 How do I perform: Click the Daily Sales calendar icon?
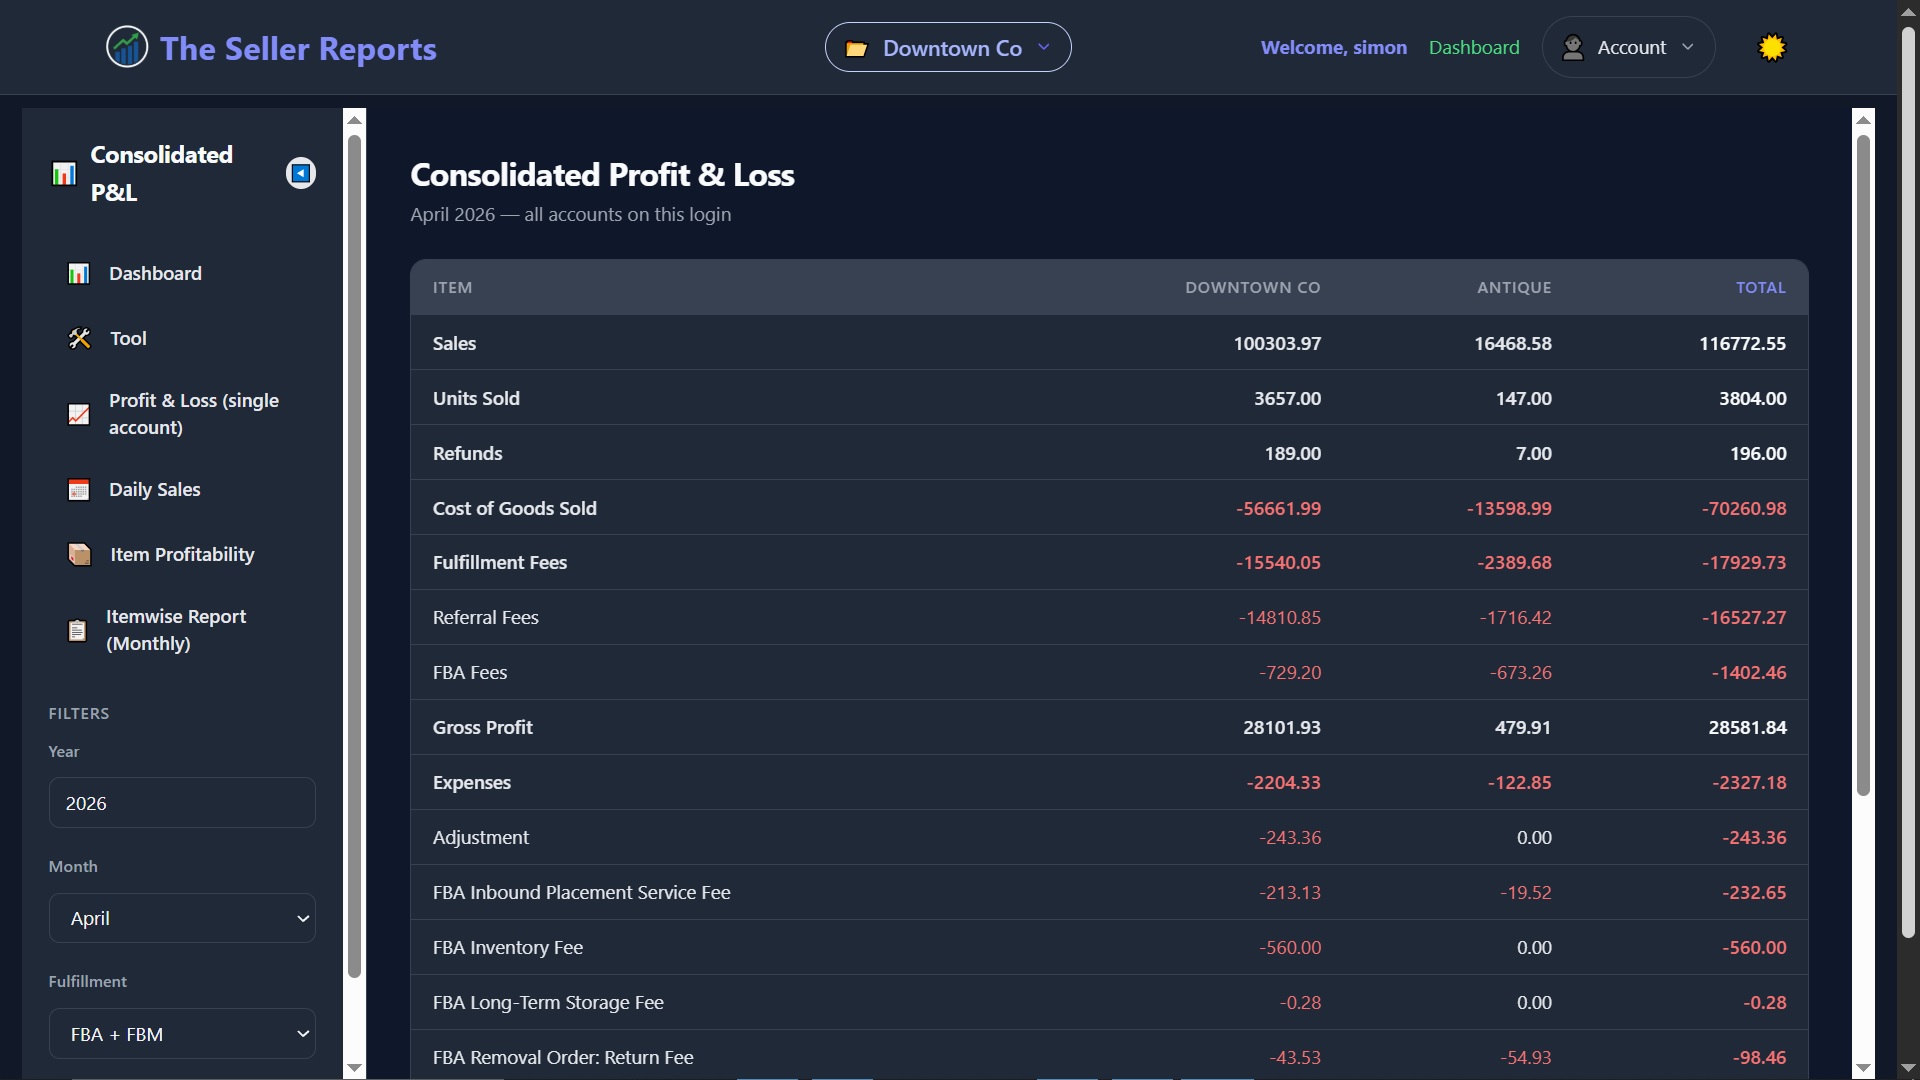click(79, 490)
